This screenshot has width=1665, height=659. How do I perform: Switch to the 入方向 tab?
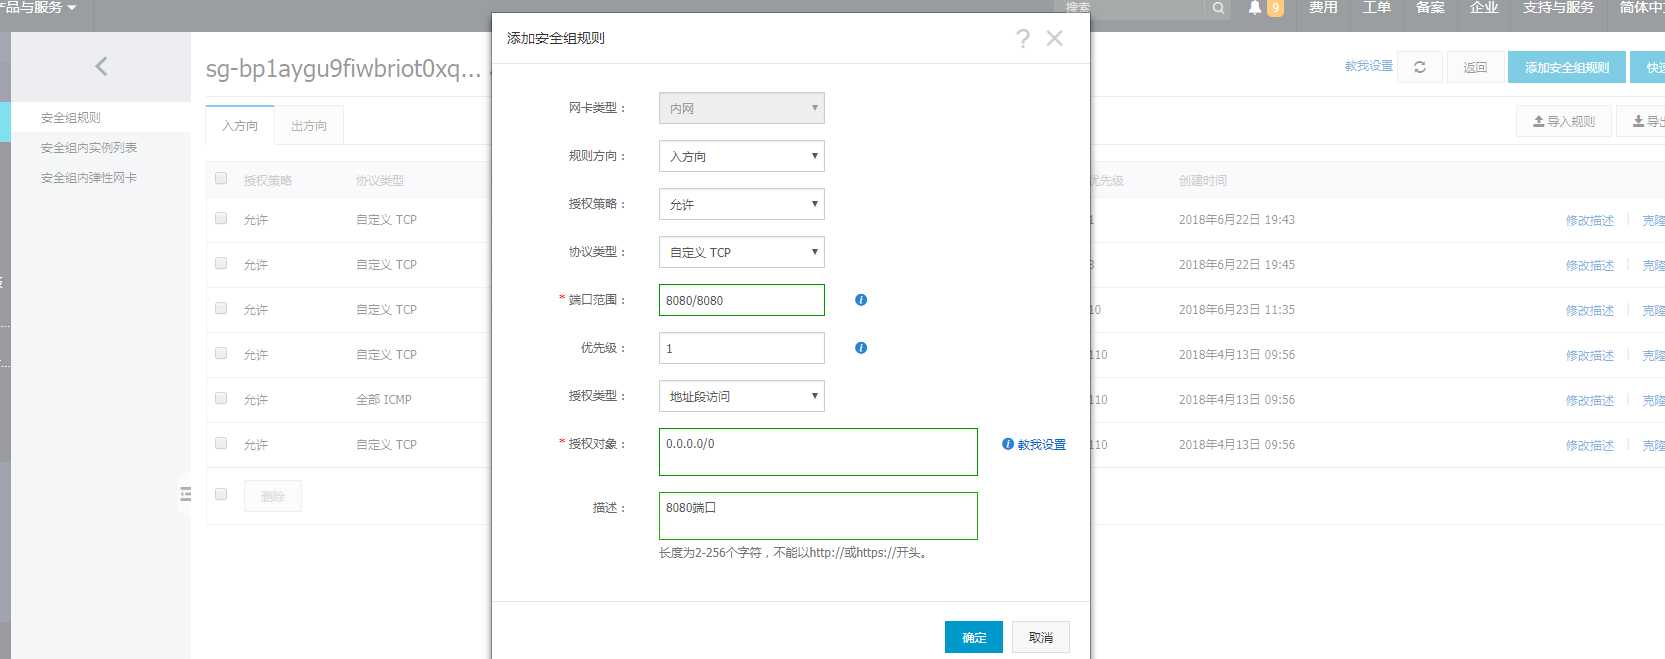240,125
